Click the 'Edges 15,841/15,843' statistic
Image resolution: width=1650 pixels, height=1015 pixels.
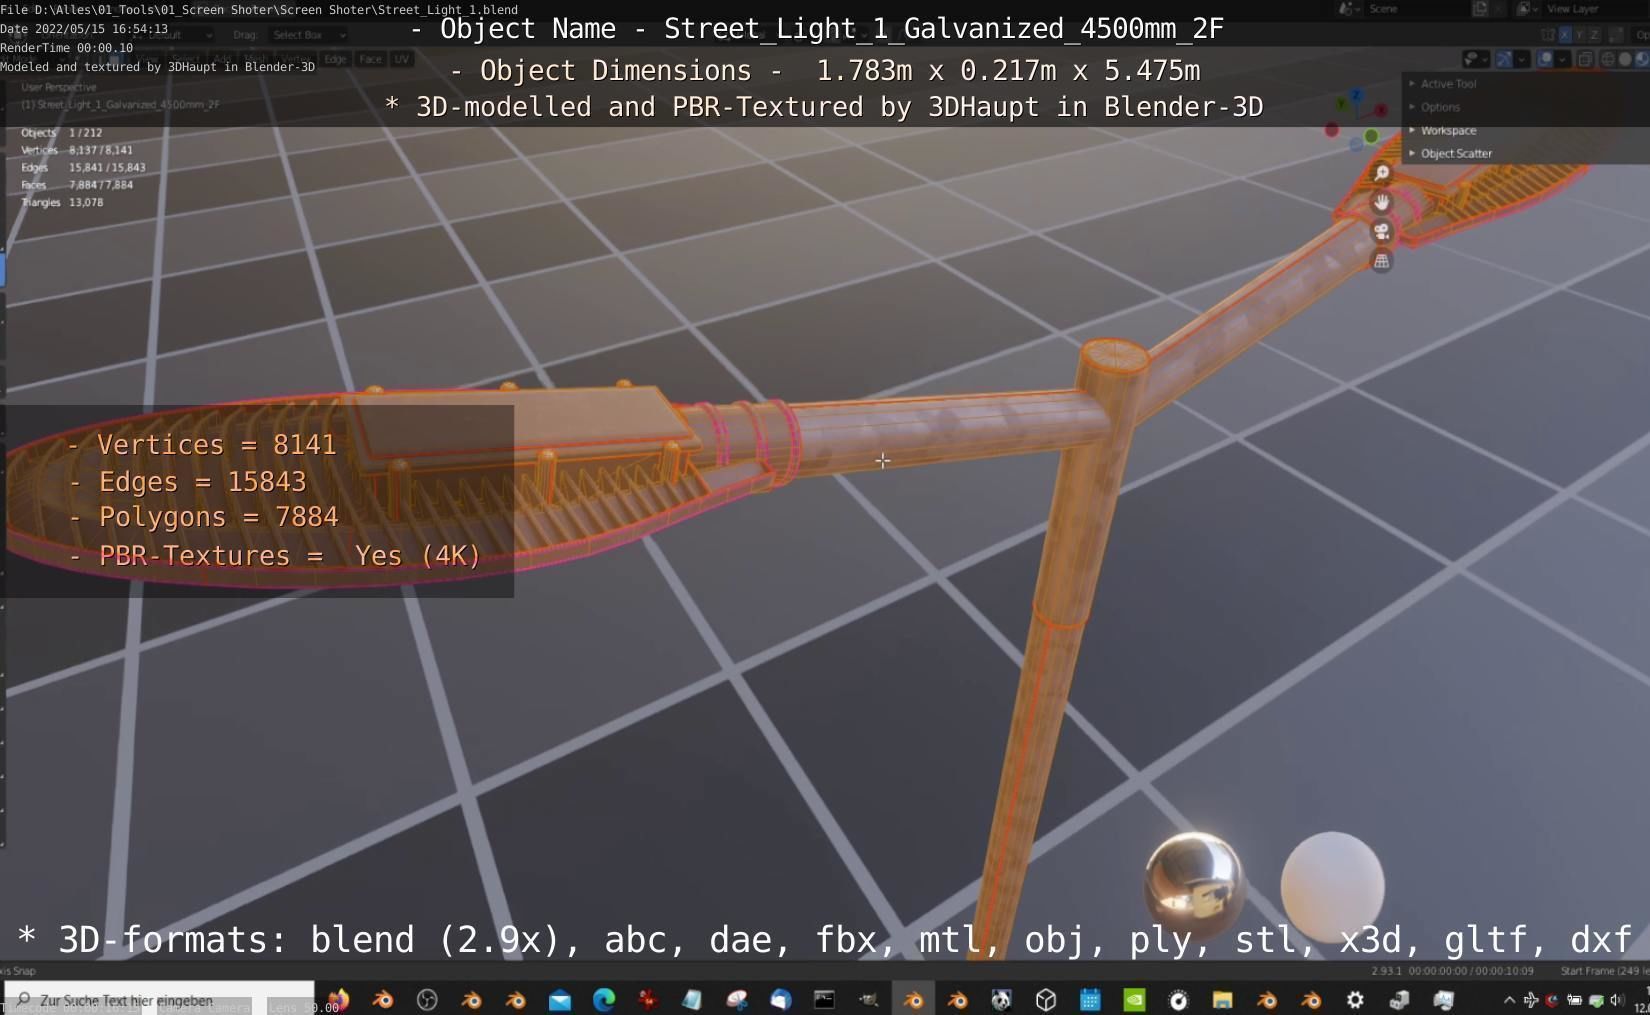click(x=83, y=168)
